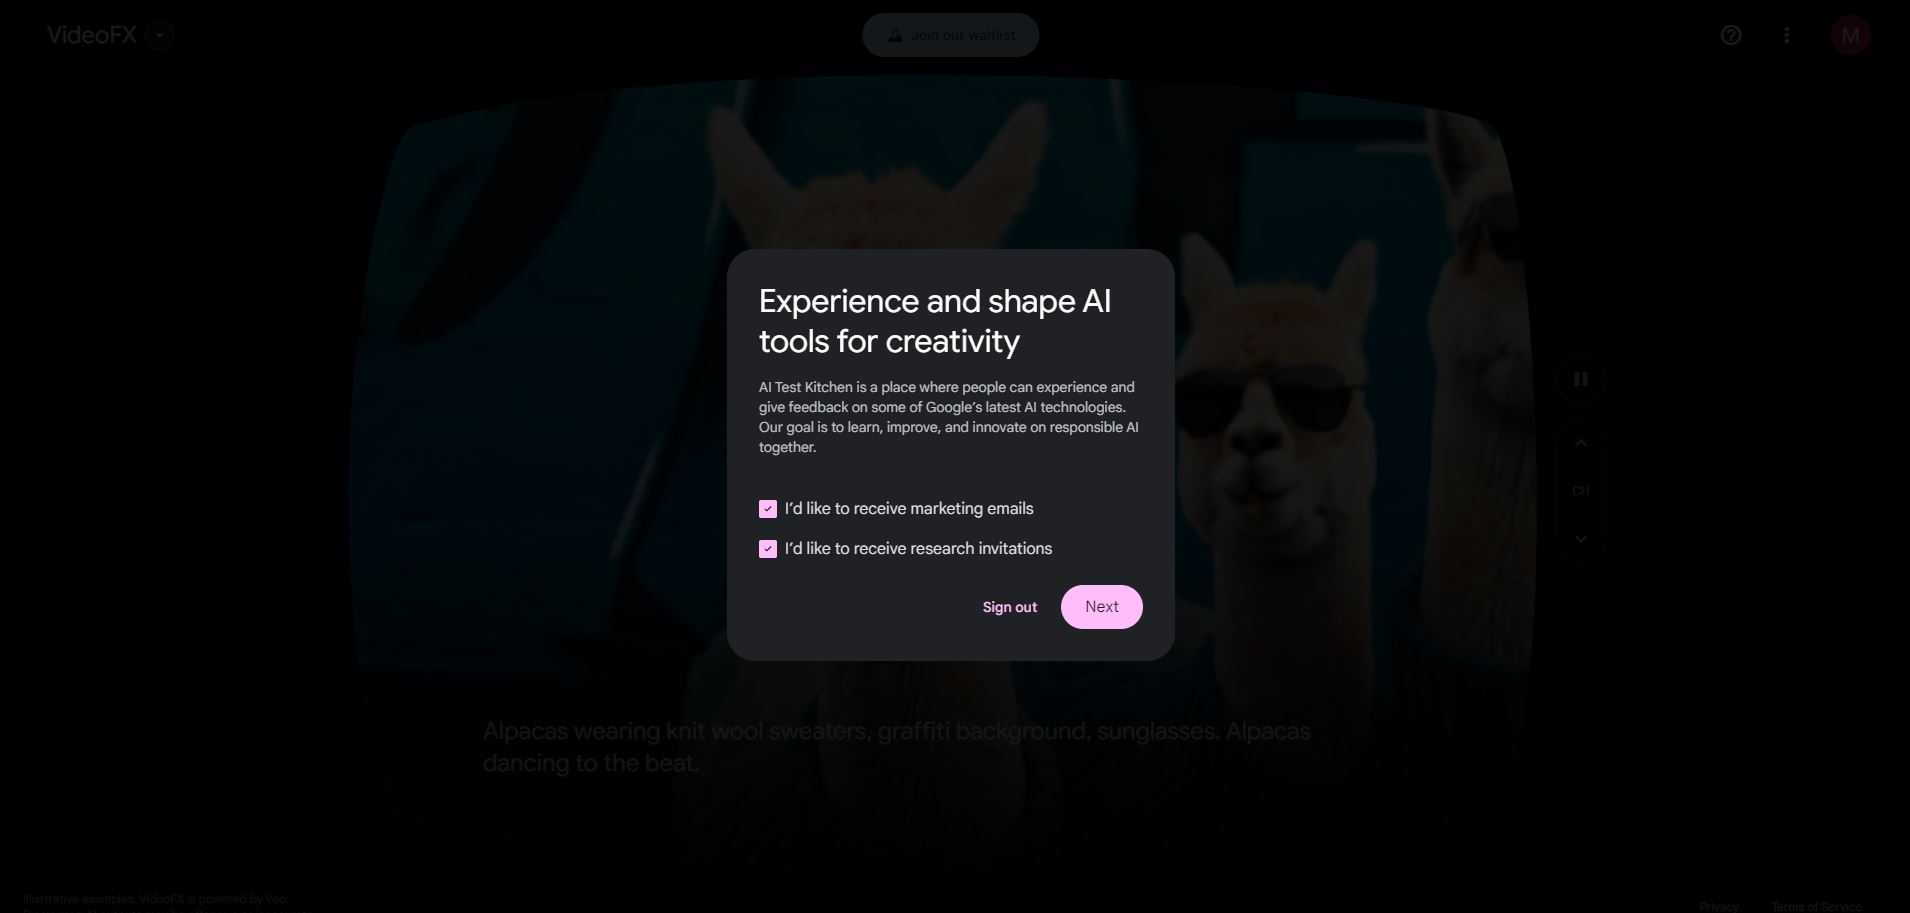The height and width of the screenshot is (913, 1910).
Task: Click the alpaca prompt caption text
Action: [897, 747]
